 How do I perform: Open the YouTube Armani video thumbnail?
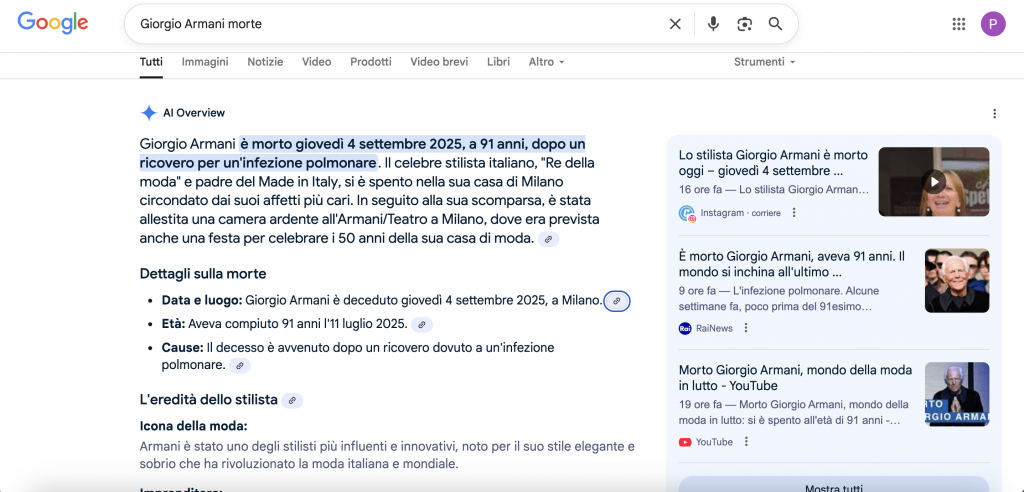click(957, 394)
